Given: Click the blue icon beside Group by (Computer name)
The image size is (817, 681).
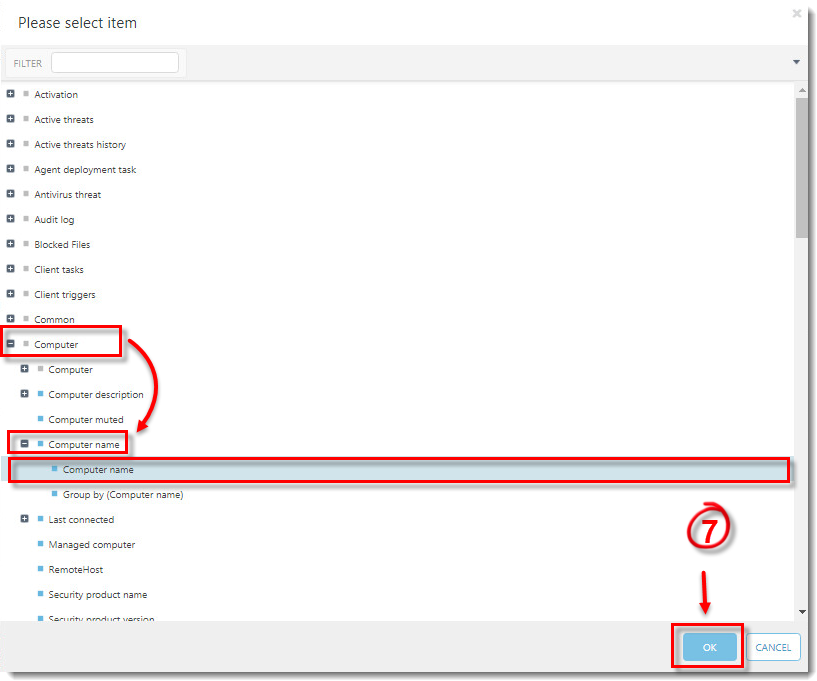Looking at the screenshot, I should 54,493.
